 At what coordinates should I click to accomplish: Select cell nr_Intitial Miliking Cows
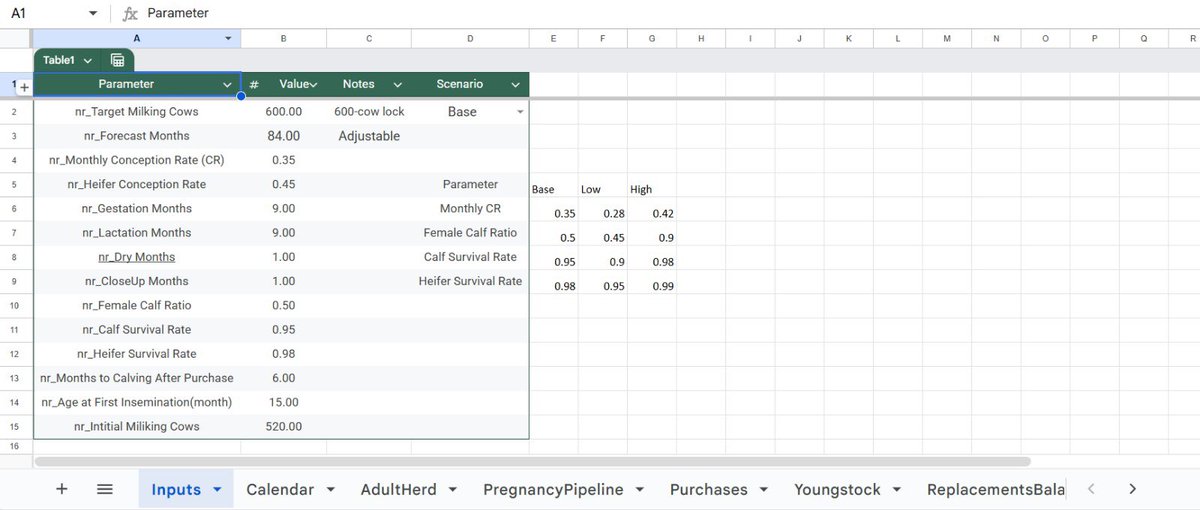coord(137,426)
